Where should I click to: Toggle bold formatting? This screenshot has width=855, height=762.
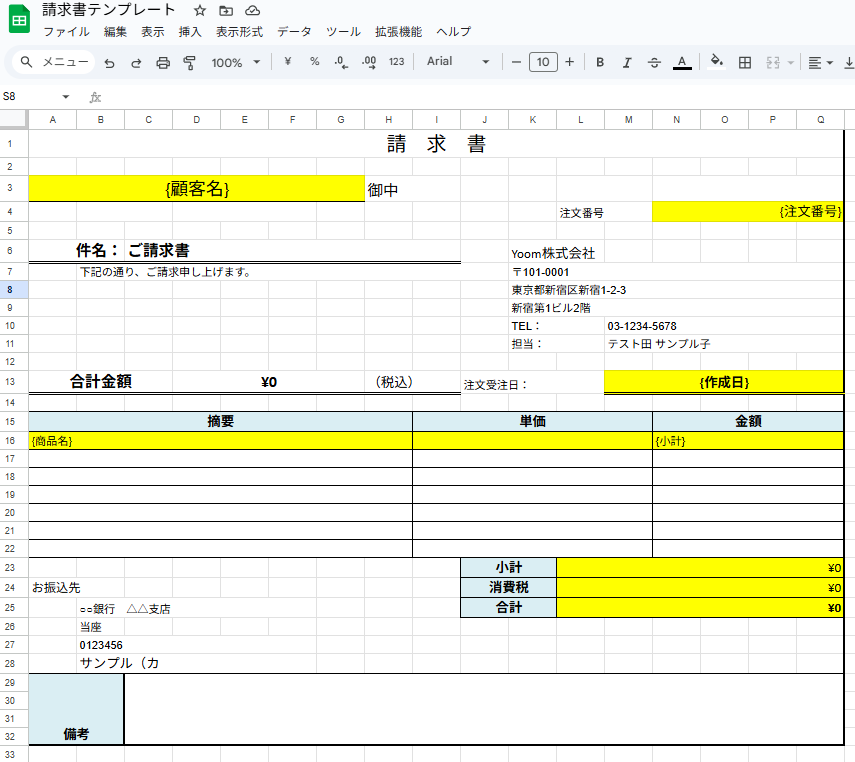pos(600,62)
